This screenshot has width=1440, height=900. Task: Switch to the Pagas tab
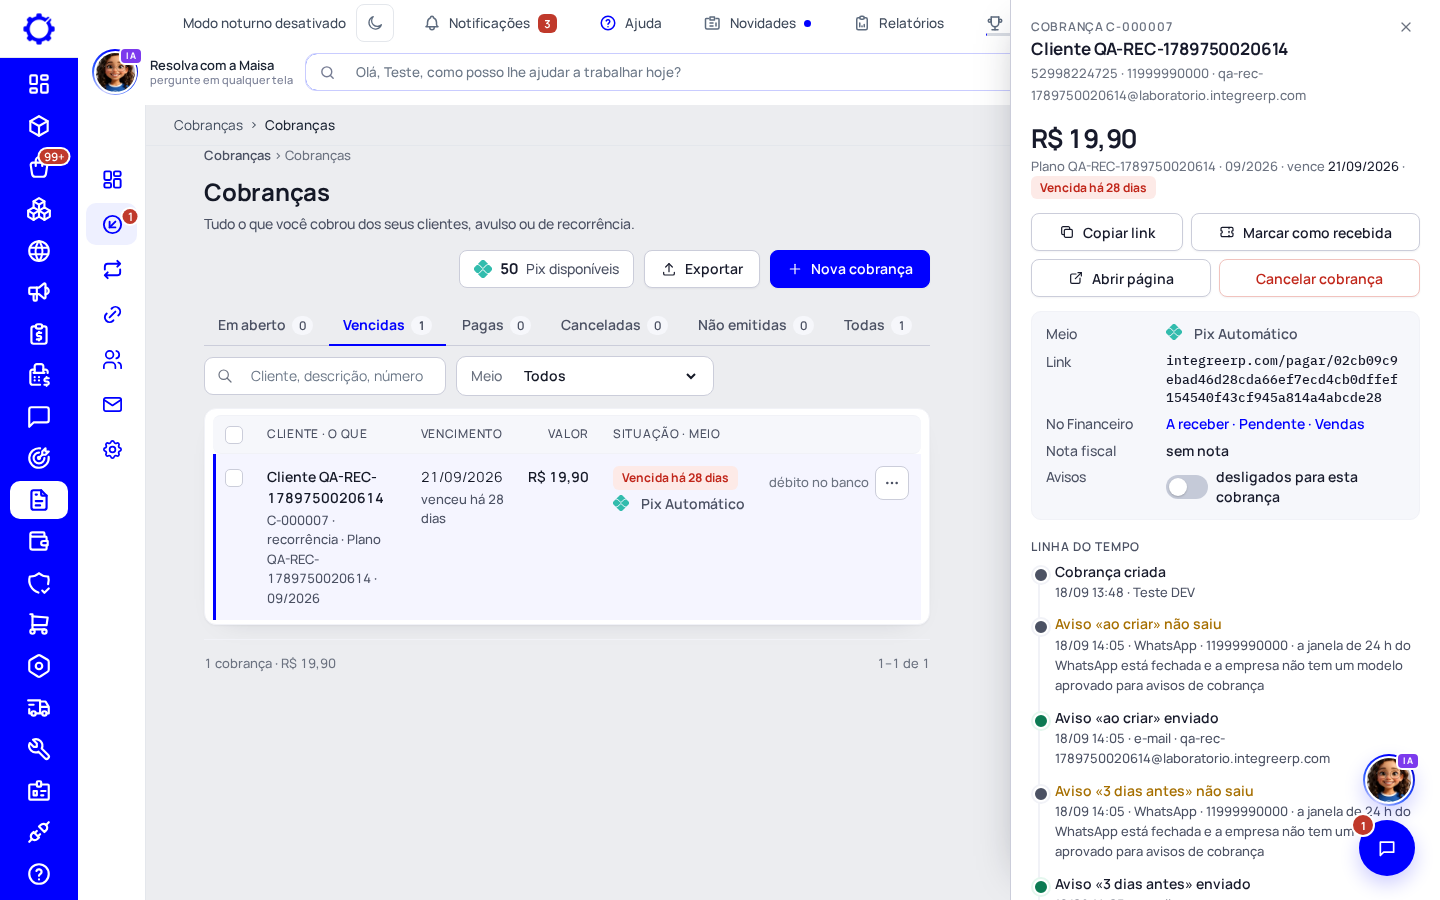pyautogui.click(x=495, y=325)
